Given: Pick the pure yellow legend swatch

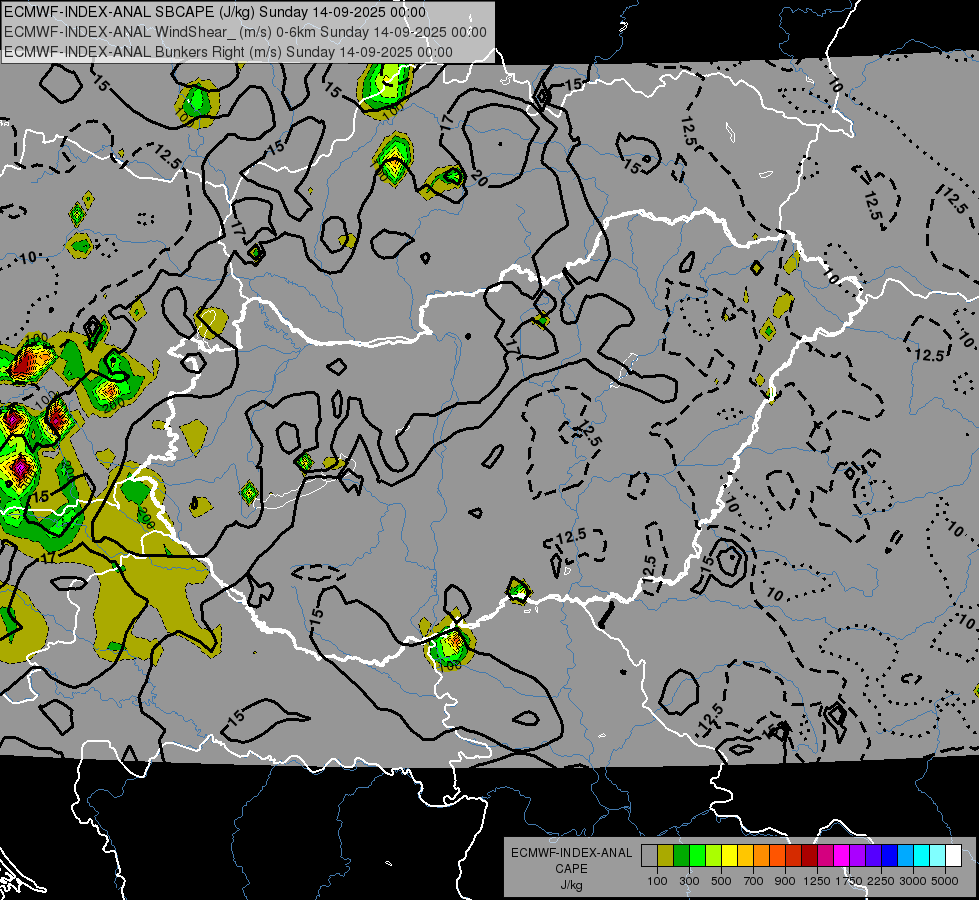Looking at the screenshot, I should 729,856.
